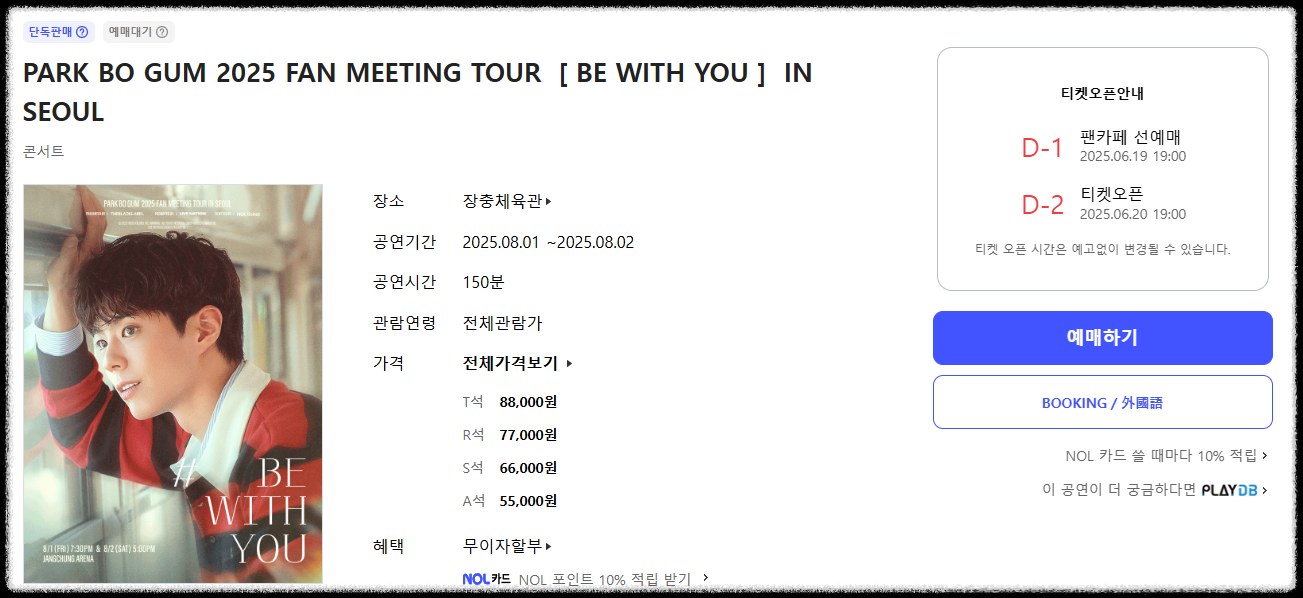This screenshot has width=1303, height=598.
Task: Click the 예매하기 booking button
Action: (x=1102, y=337)
